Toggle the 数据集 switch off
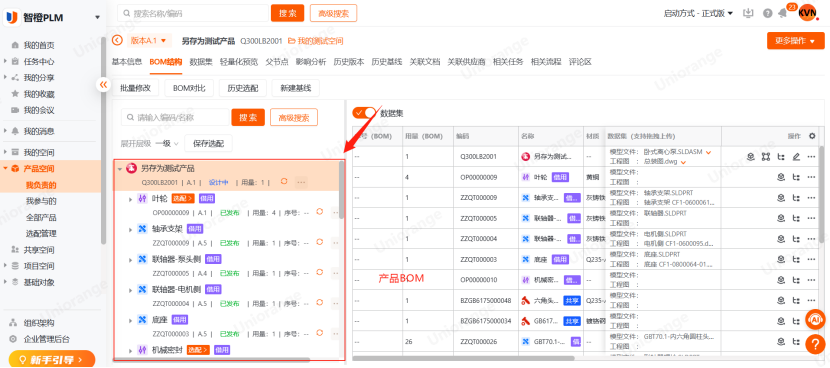 click(364, 113)
